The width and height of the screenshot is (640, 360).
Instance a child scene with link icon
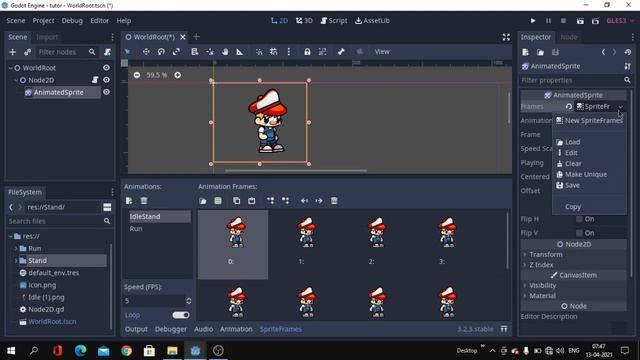27,52
